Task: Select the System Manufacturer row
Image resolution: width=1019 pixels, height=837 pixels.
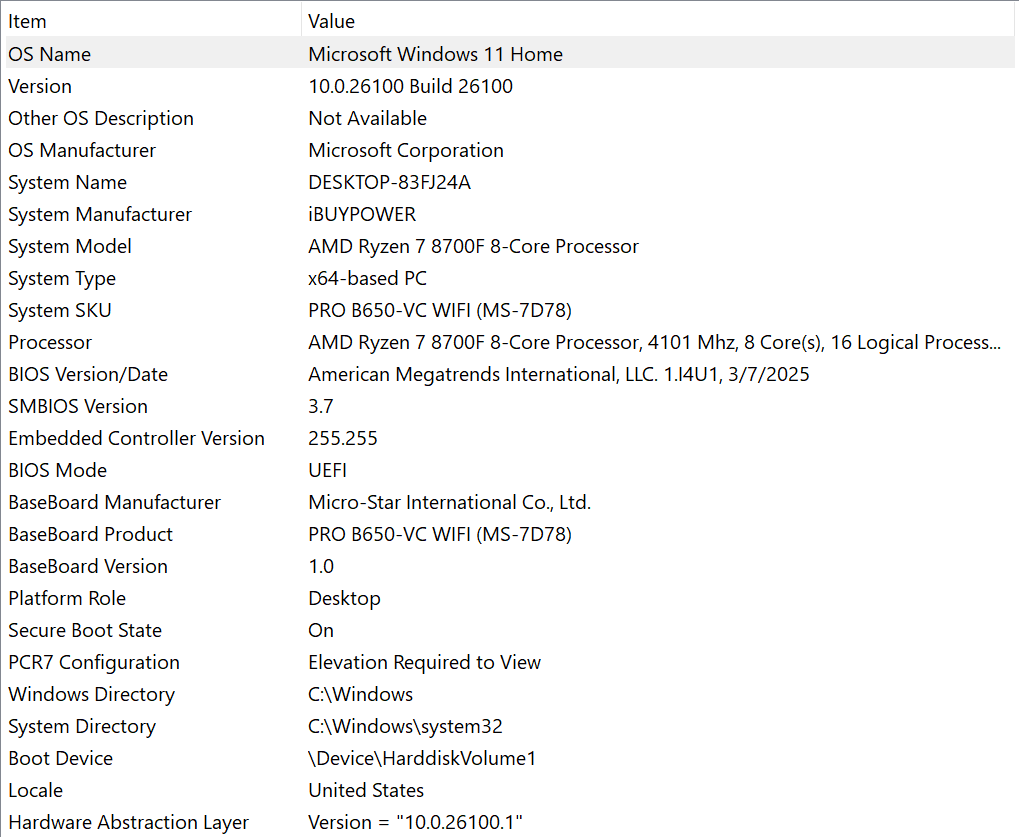Action: [x=100, y=214]
